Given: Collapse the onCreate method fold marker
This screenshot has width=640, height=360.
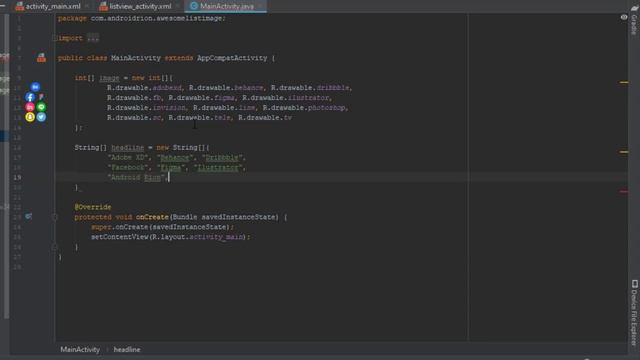Looking at the screenshot, I should (x=54, y=217).
